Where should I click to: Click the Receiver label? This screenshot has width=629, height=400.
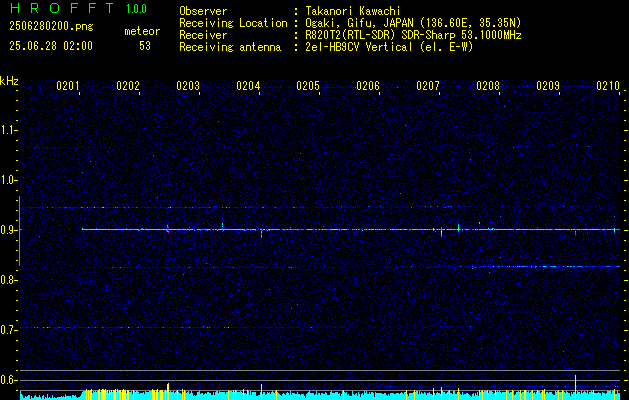coord(203,35)
